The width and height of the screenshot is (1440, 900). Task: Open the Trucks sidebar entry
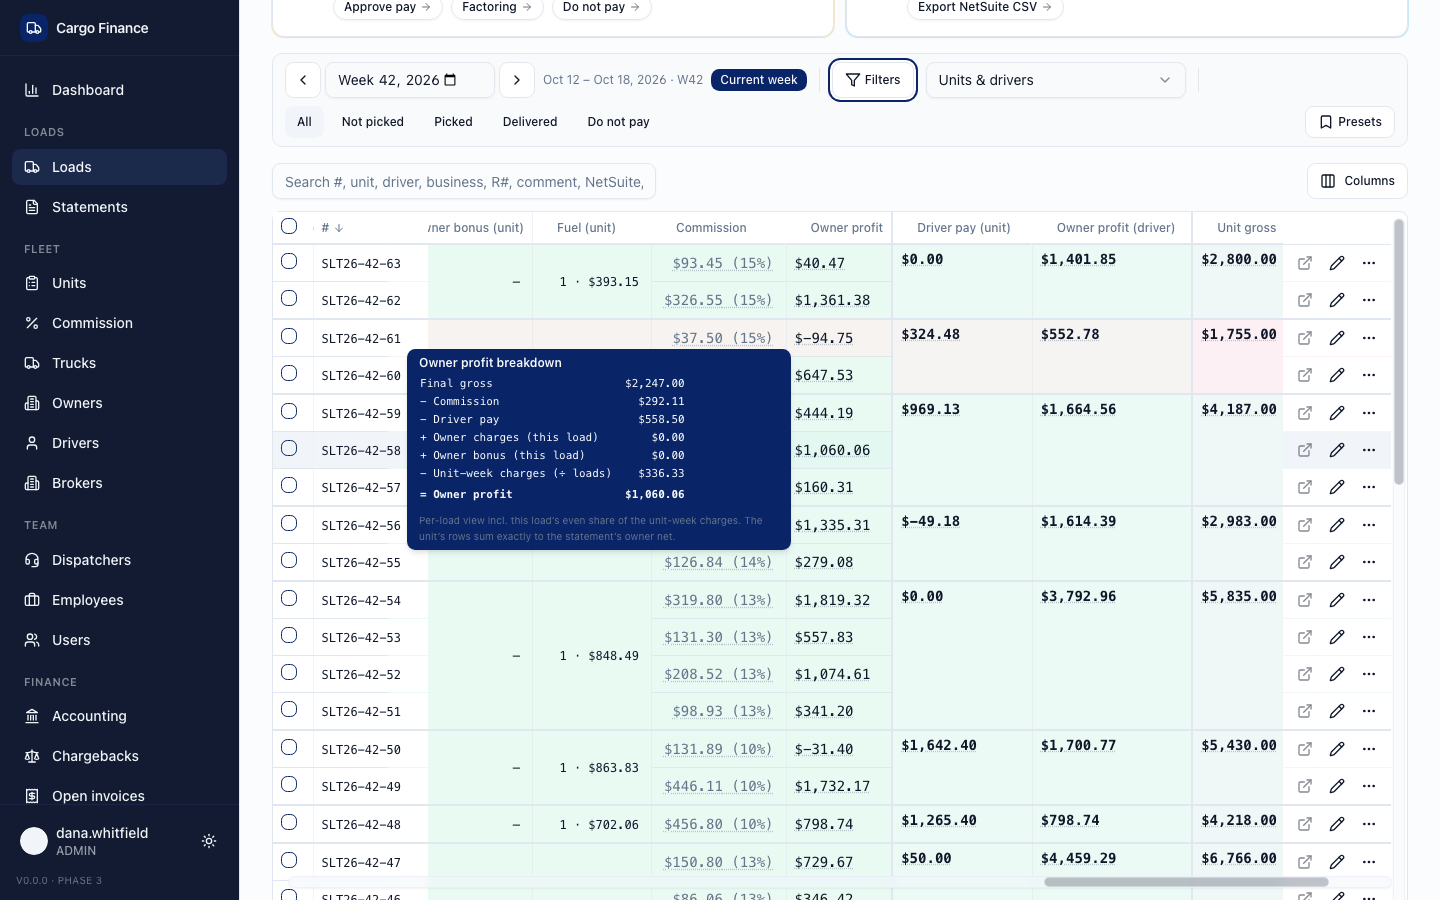click(x=119, y=363)
